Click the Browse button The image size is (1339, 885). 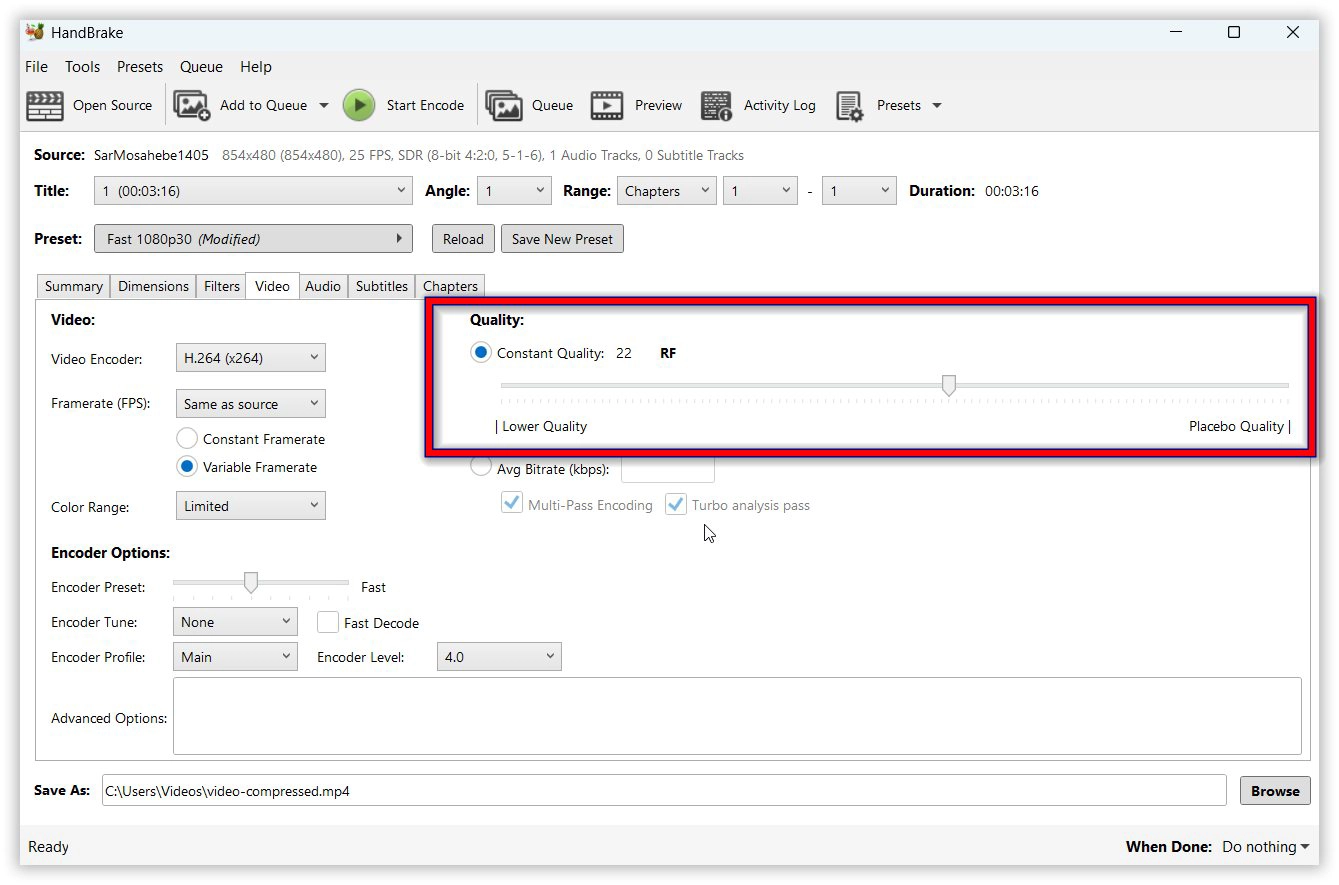tap(1275, 791)
